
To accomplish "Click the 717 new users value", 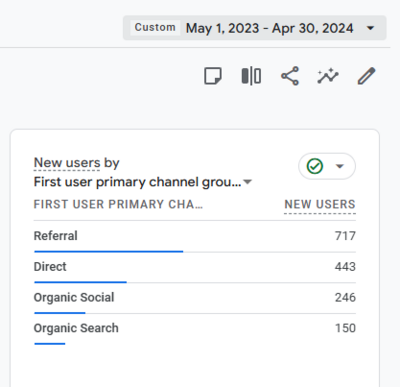I will (x=345, y=236).
